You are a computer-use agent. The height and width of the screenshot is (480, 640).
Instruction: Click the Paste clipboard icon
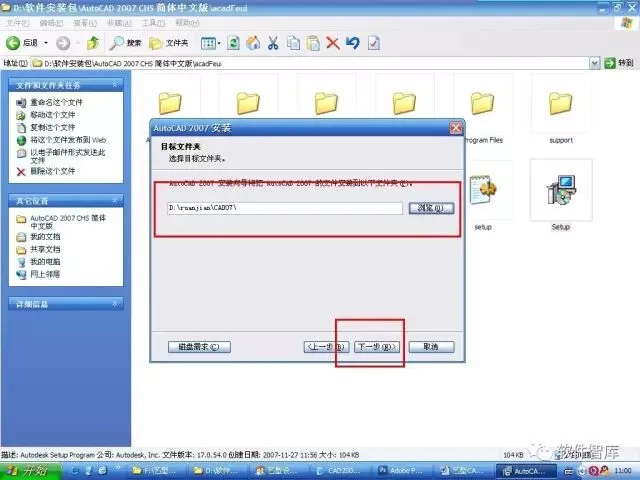coord(313,43)
